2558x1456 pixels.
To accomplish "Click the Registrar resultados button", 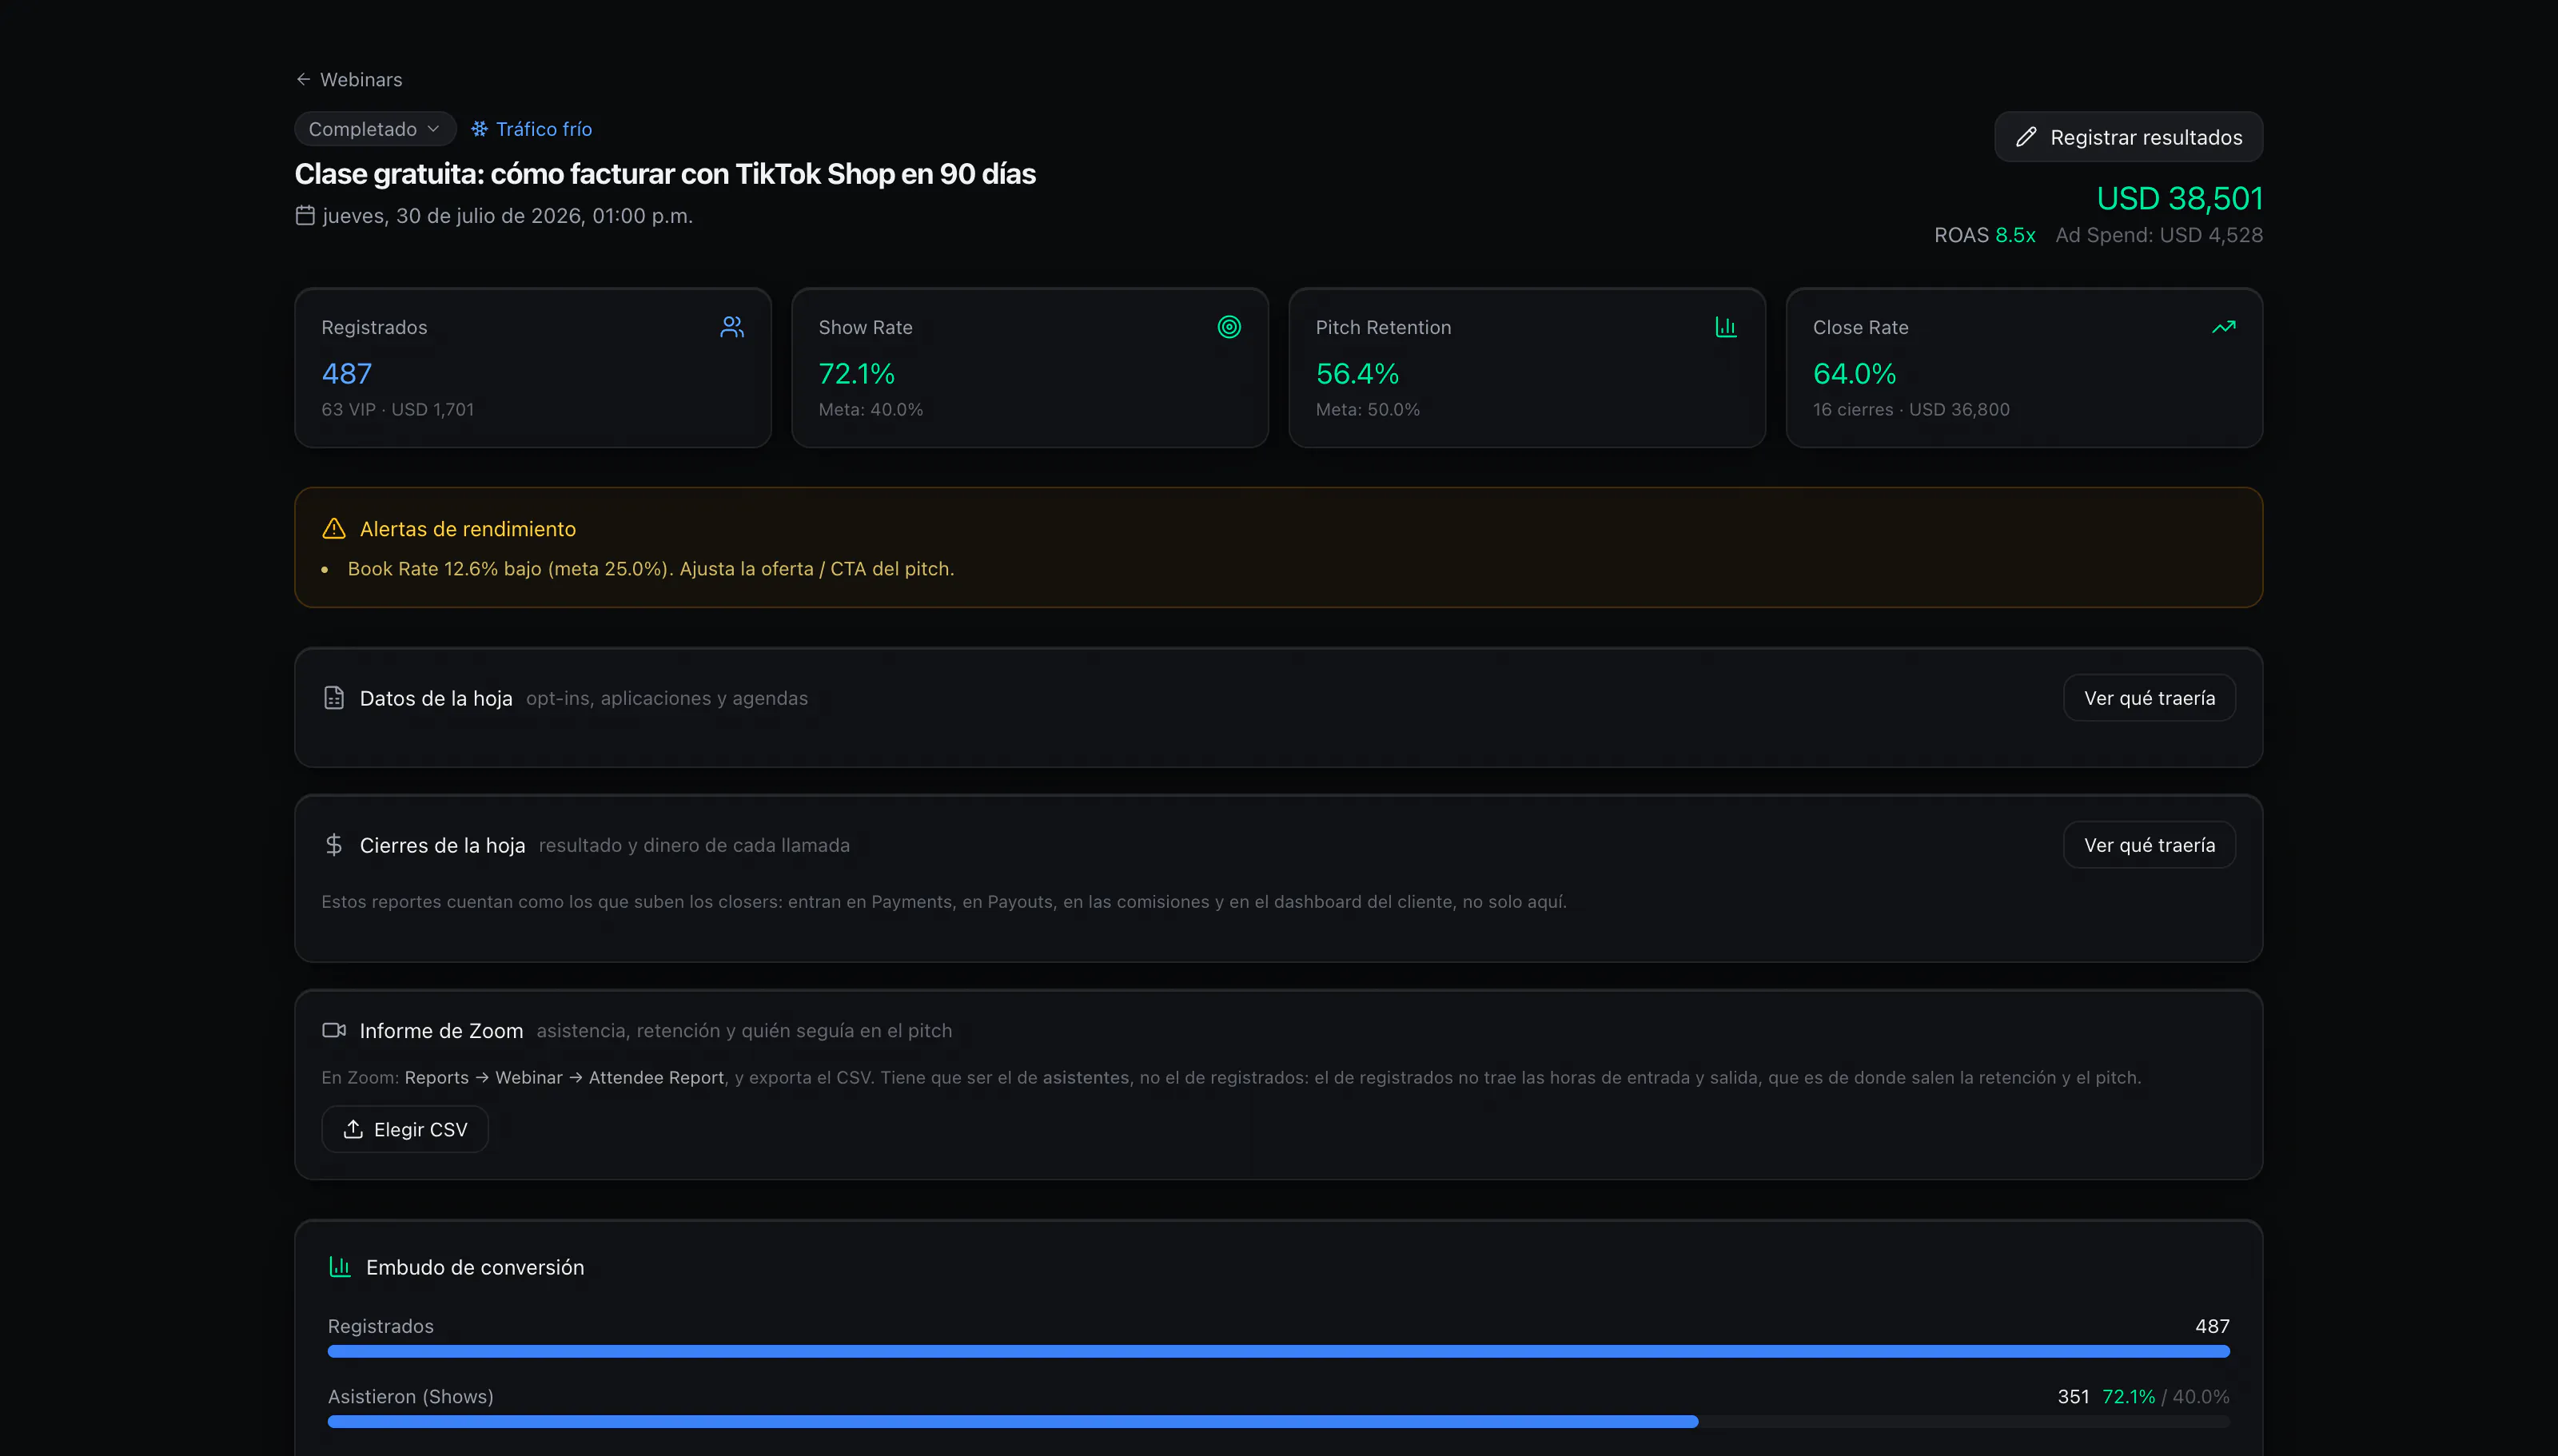I will (x=2128, y=137).
